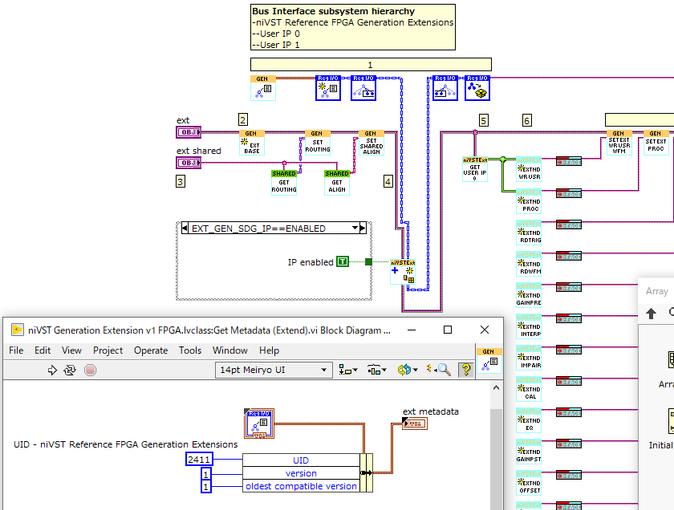Select the EXT BASE GEN node
This screenshot has width=674, height=510.
tap(252, 141)
